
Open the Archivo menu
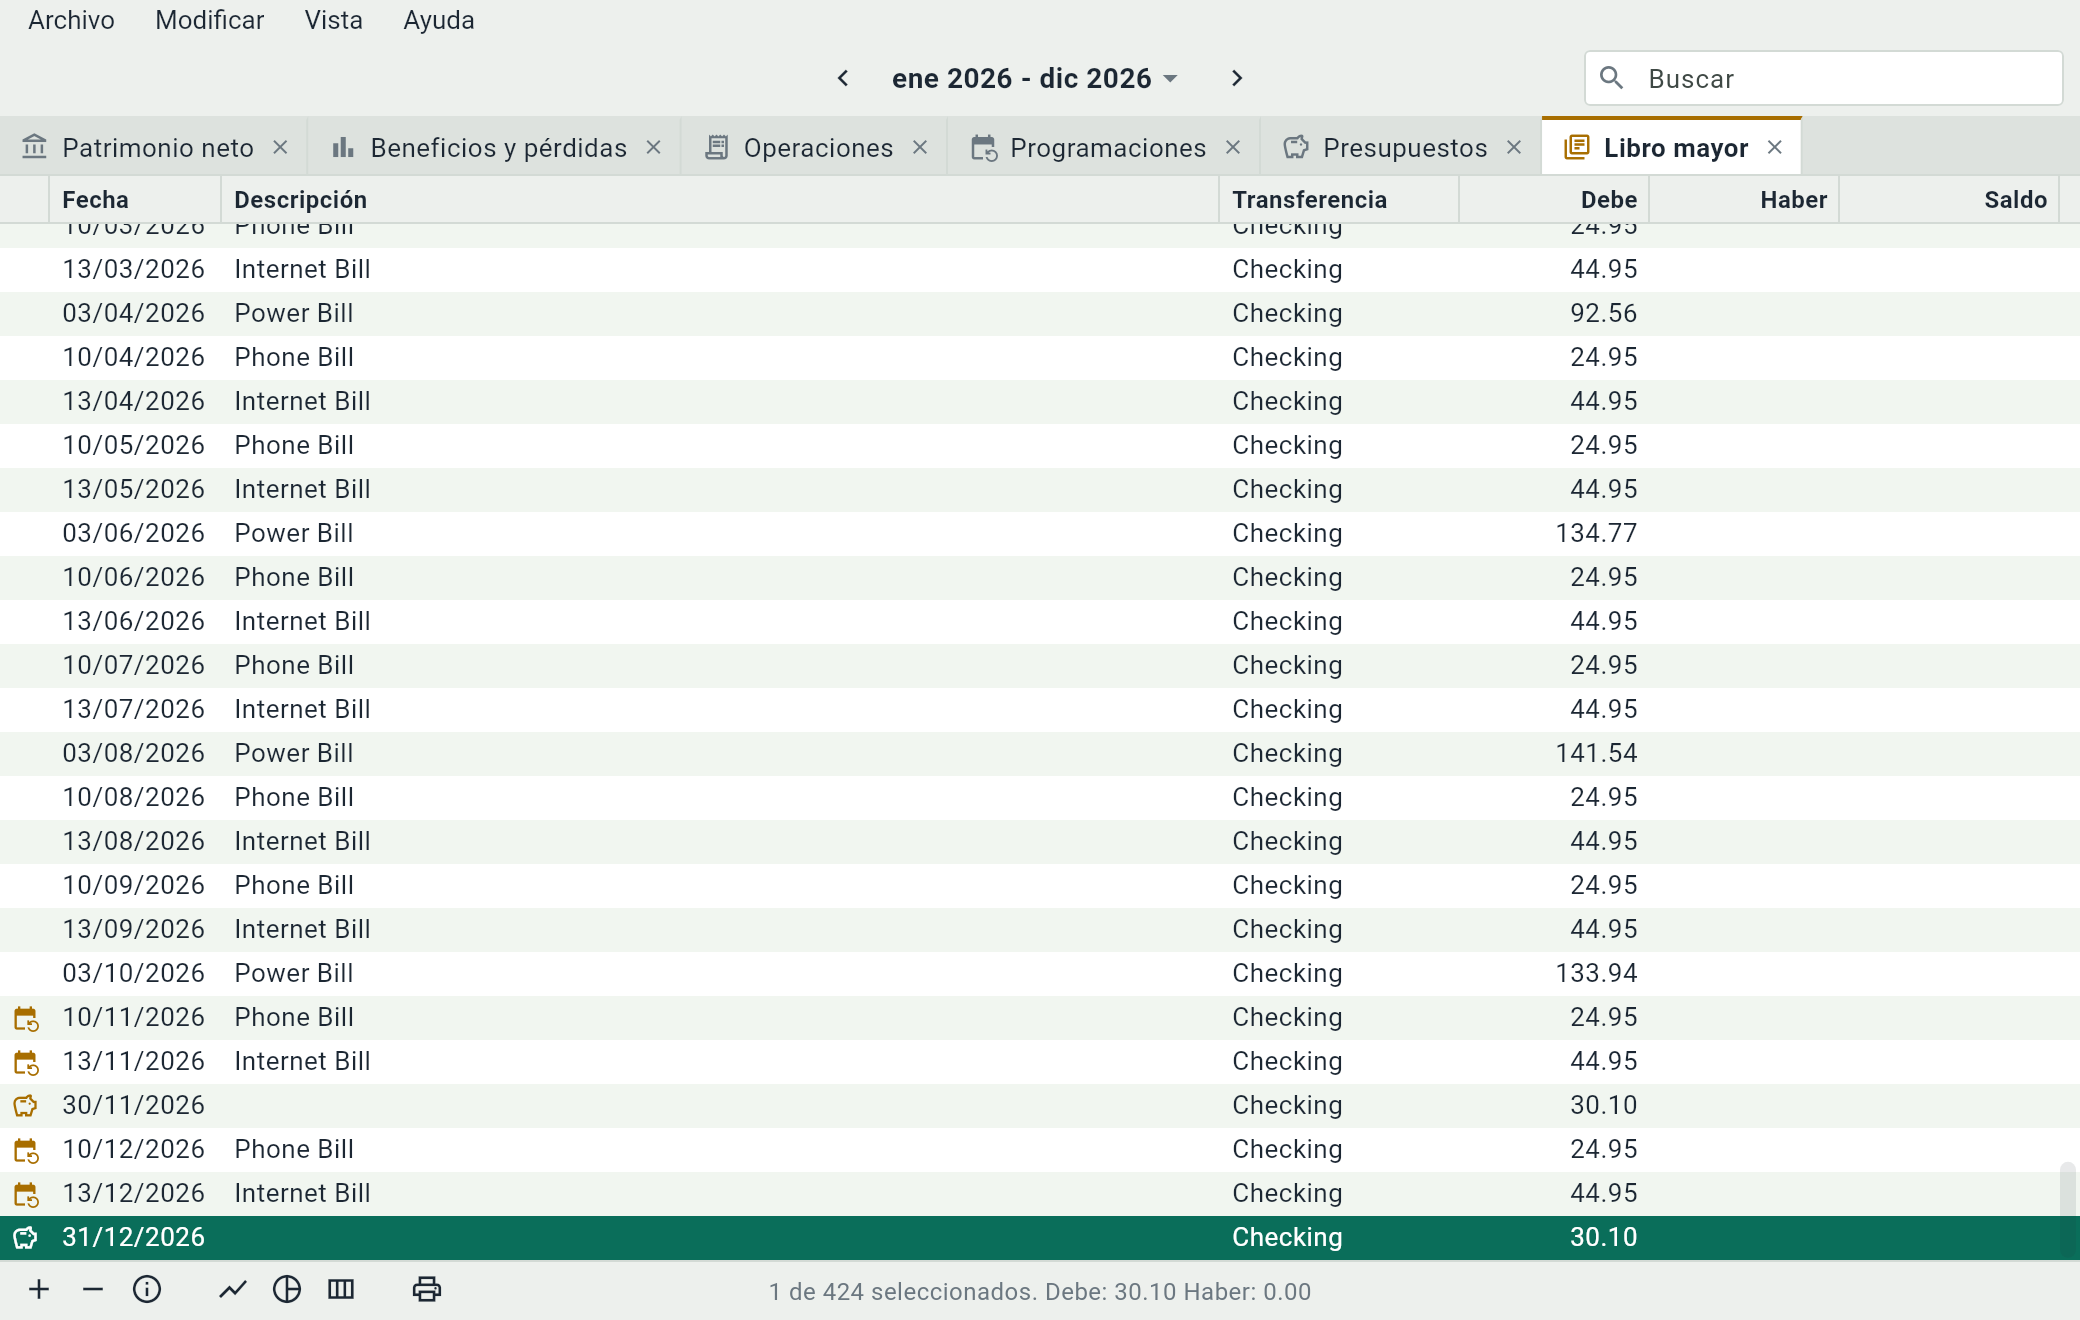[x=71, y=20]
